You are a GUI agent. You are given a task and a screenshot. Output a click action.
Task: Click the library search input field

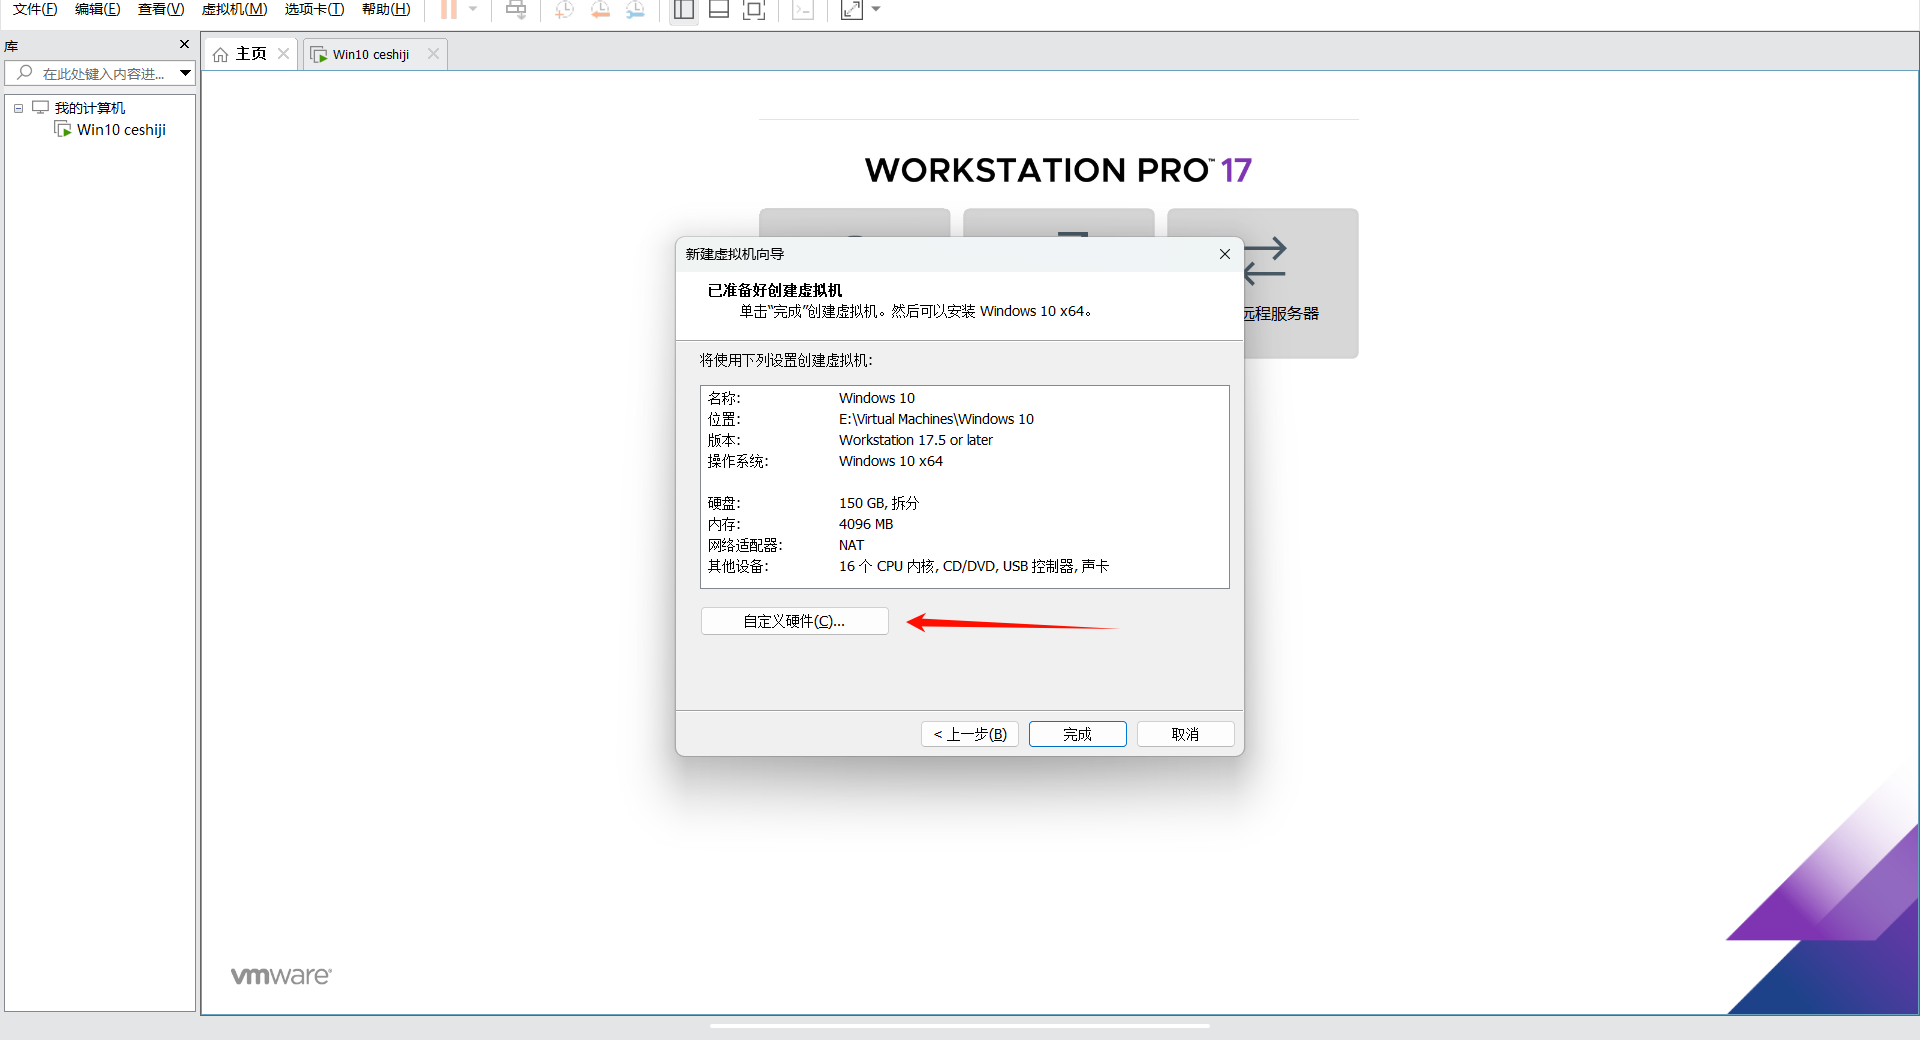click(102, 73)
